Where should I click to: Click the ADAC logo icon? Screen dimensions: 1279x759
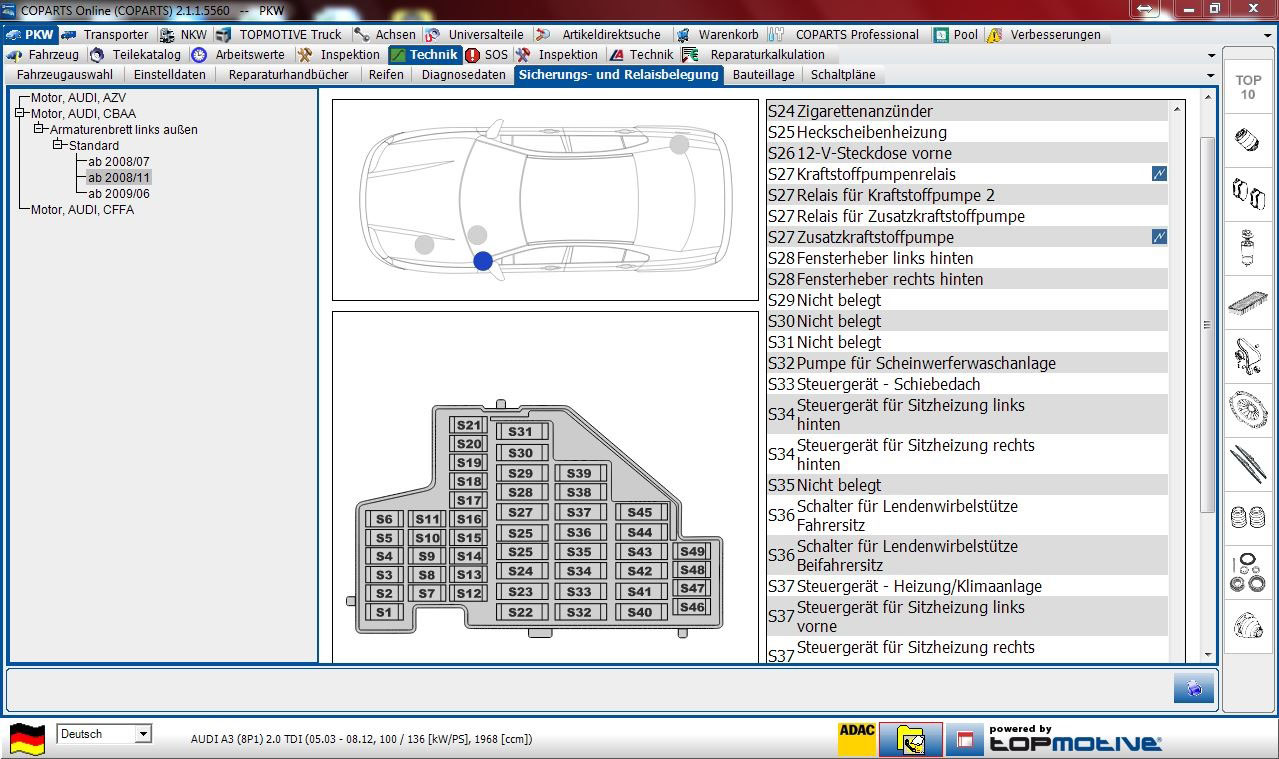pos(857,738)
